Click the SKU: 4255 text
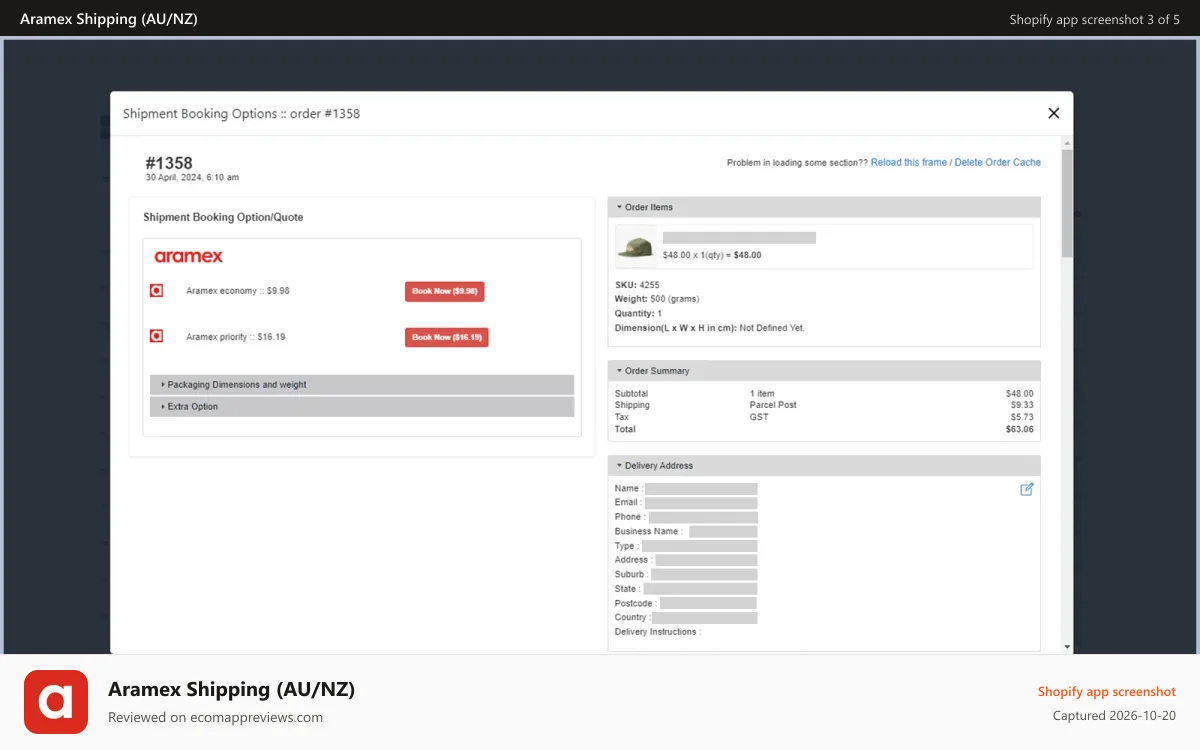1200x750 pixels. click(637, 286)
